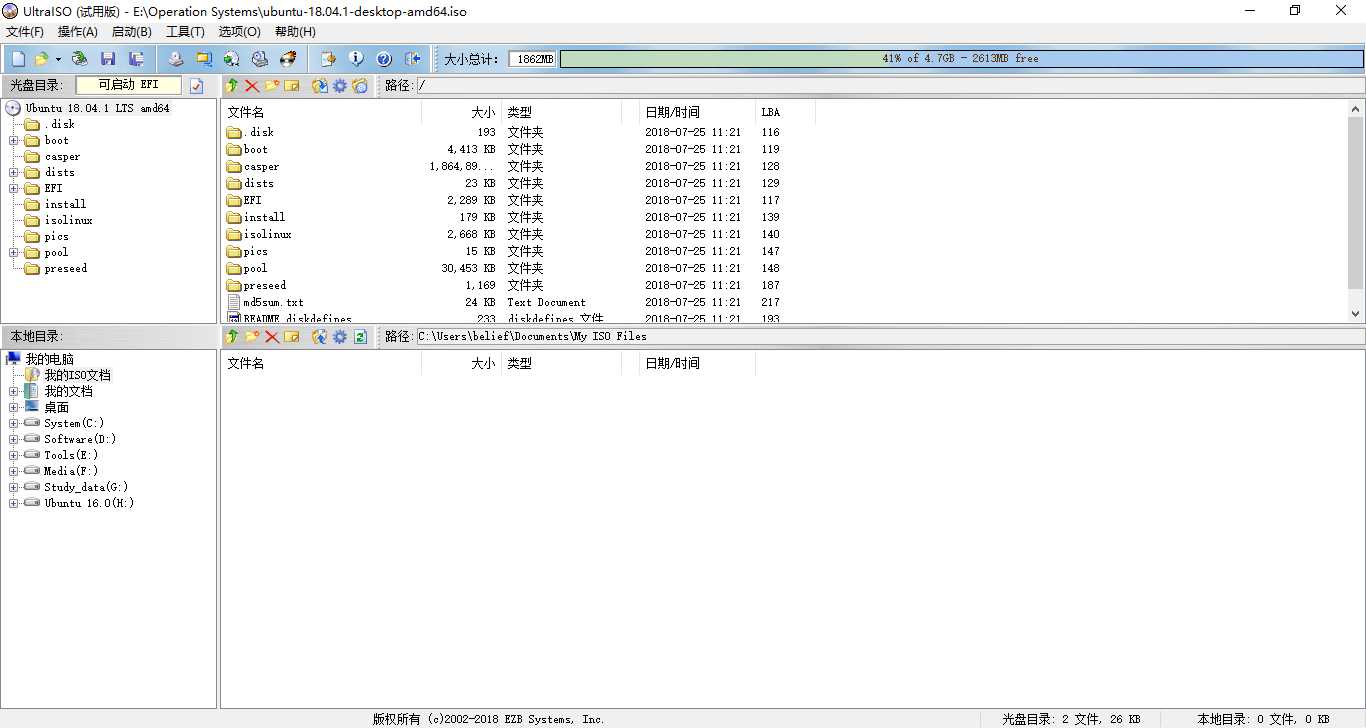1366x728 pixels.
Task: Click the local pane green Refresh icon
Action: [360, 337]
